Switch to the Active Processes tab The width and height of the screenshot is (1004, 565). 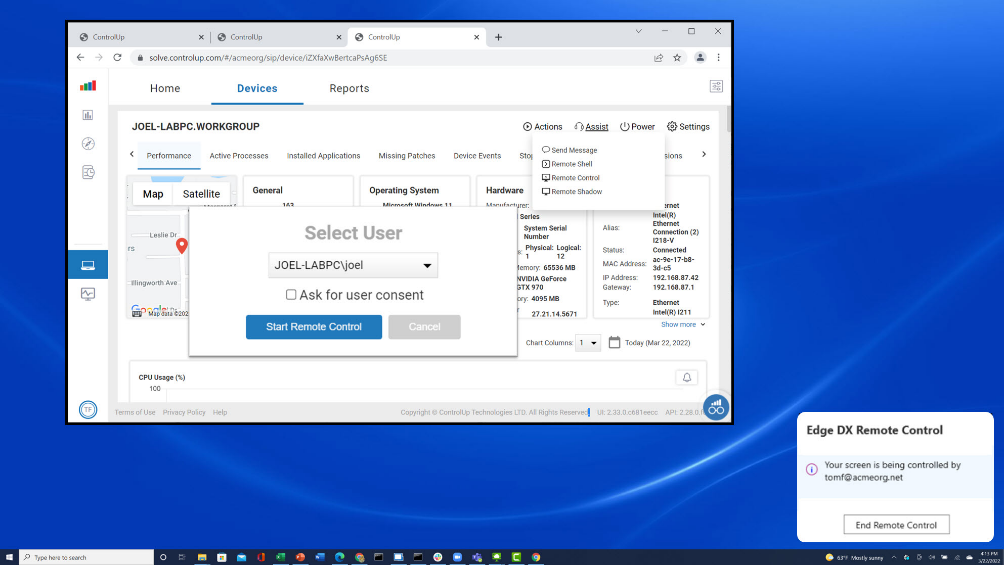[x=239, y=156]
